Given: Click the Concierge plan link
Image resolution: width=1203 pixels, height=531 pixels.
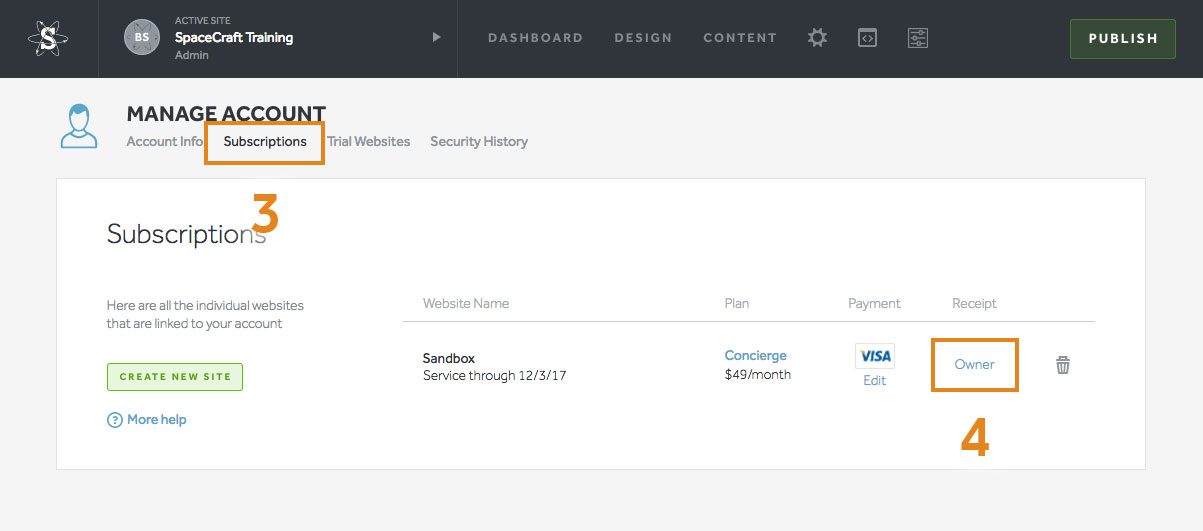Looking at the screenshot, I should [756, 355].
